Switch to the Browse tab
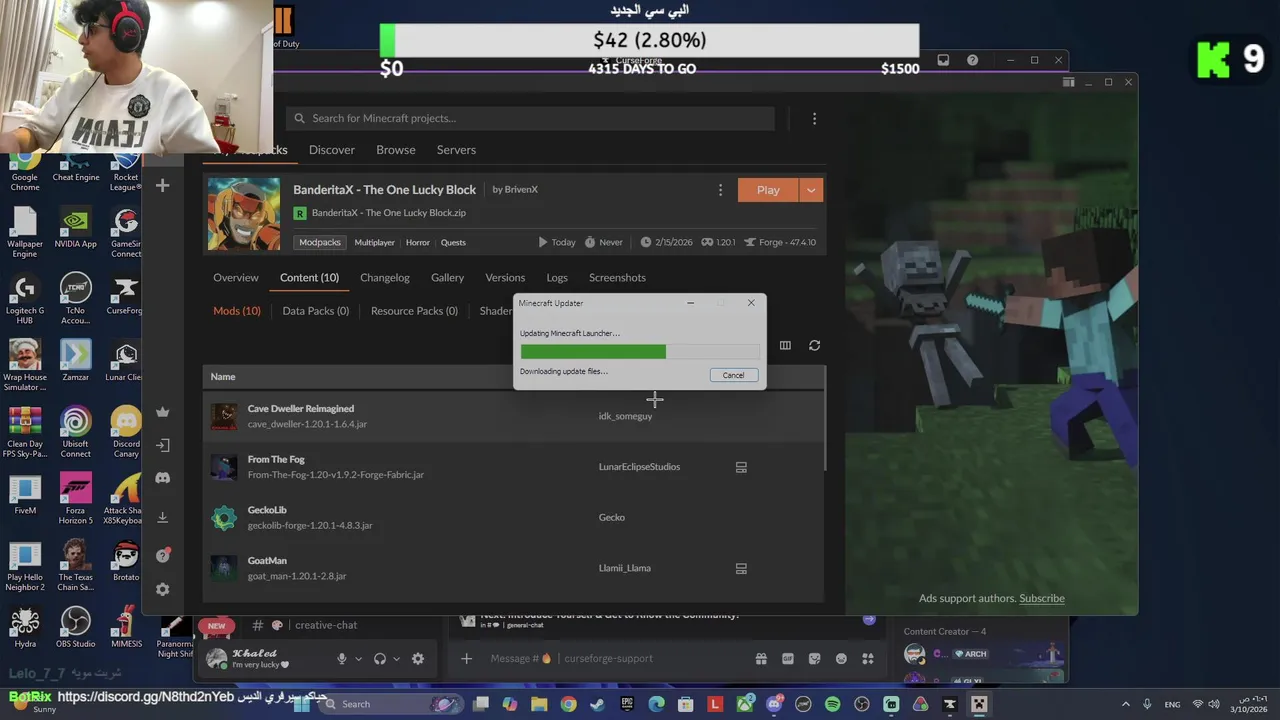1280x720 pixels. [396, 150]
